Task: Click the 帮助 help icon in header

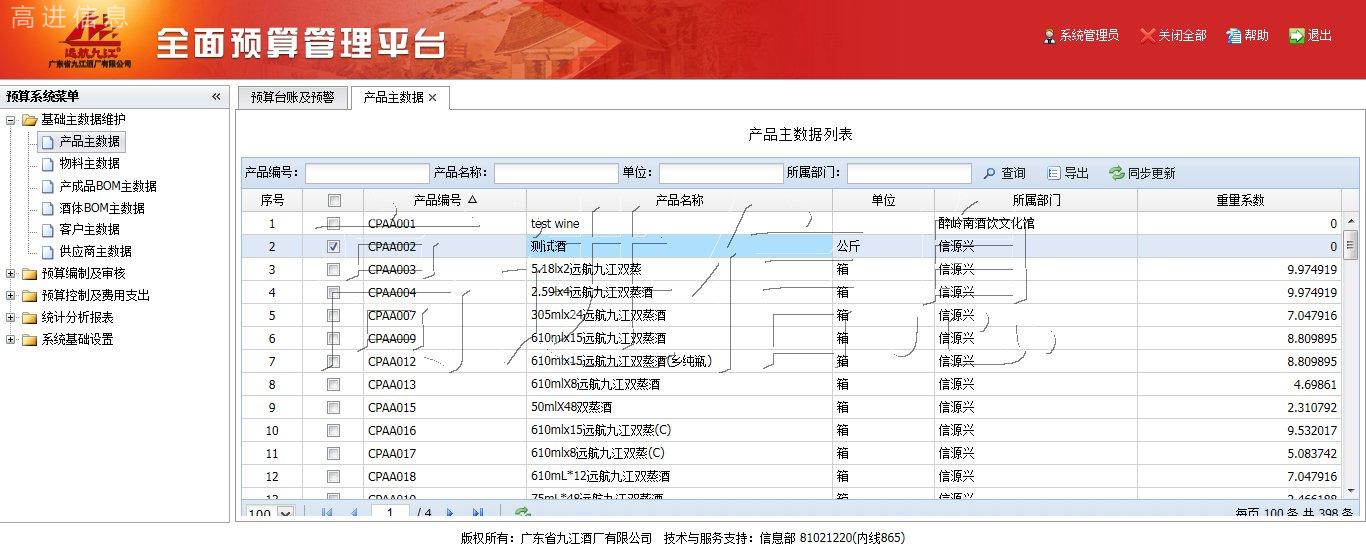Action: coord(1234,36)
